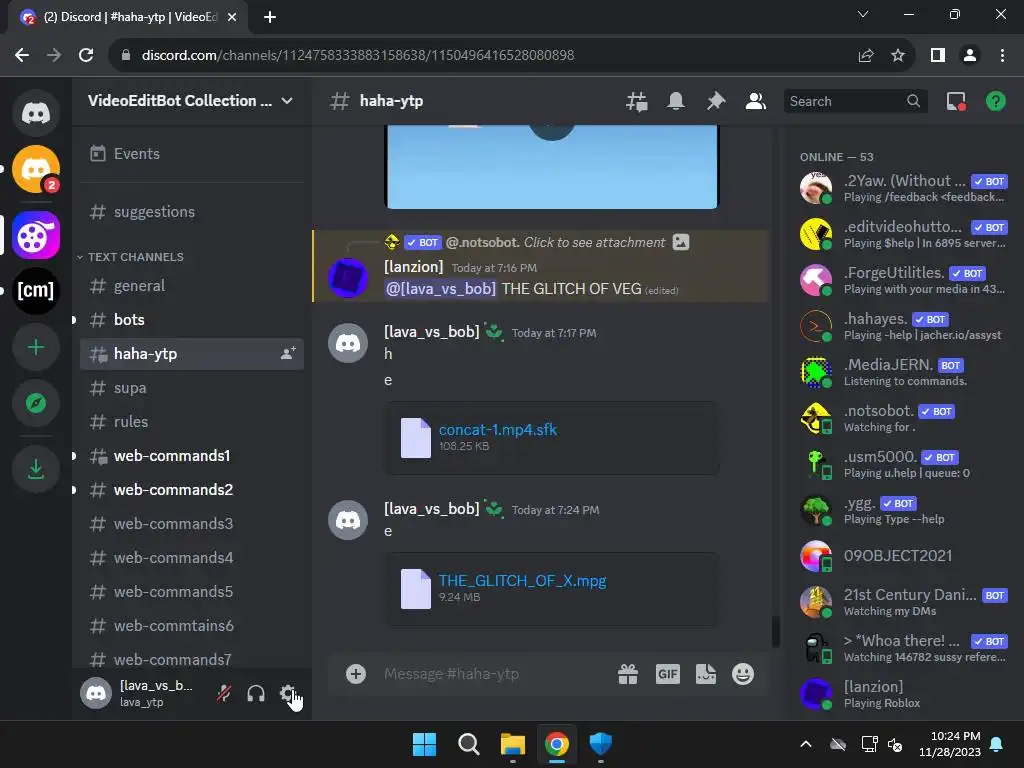Open the web-commands3 channel

(191, 523)
